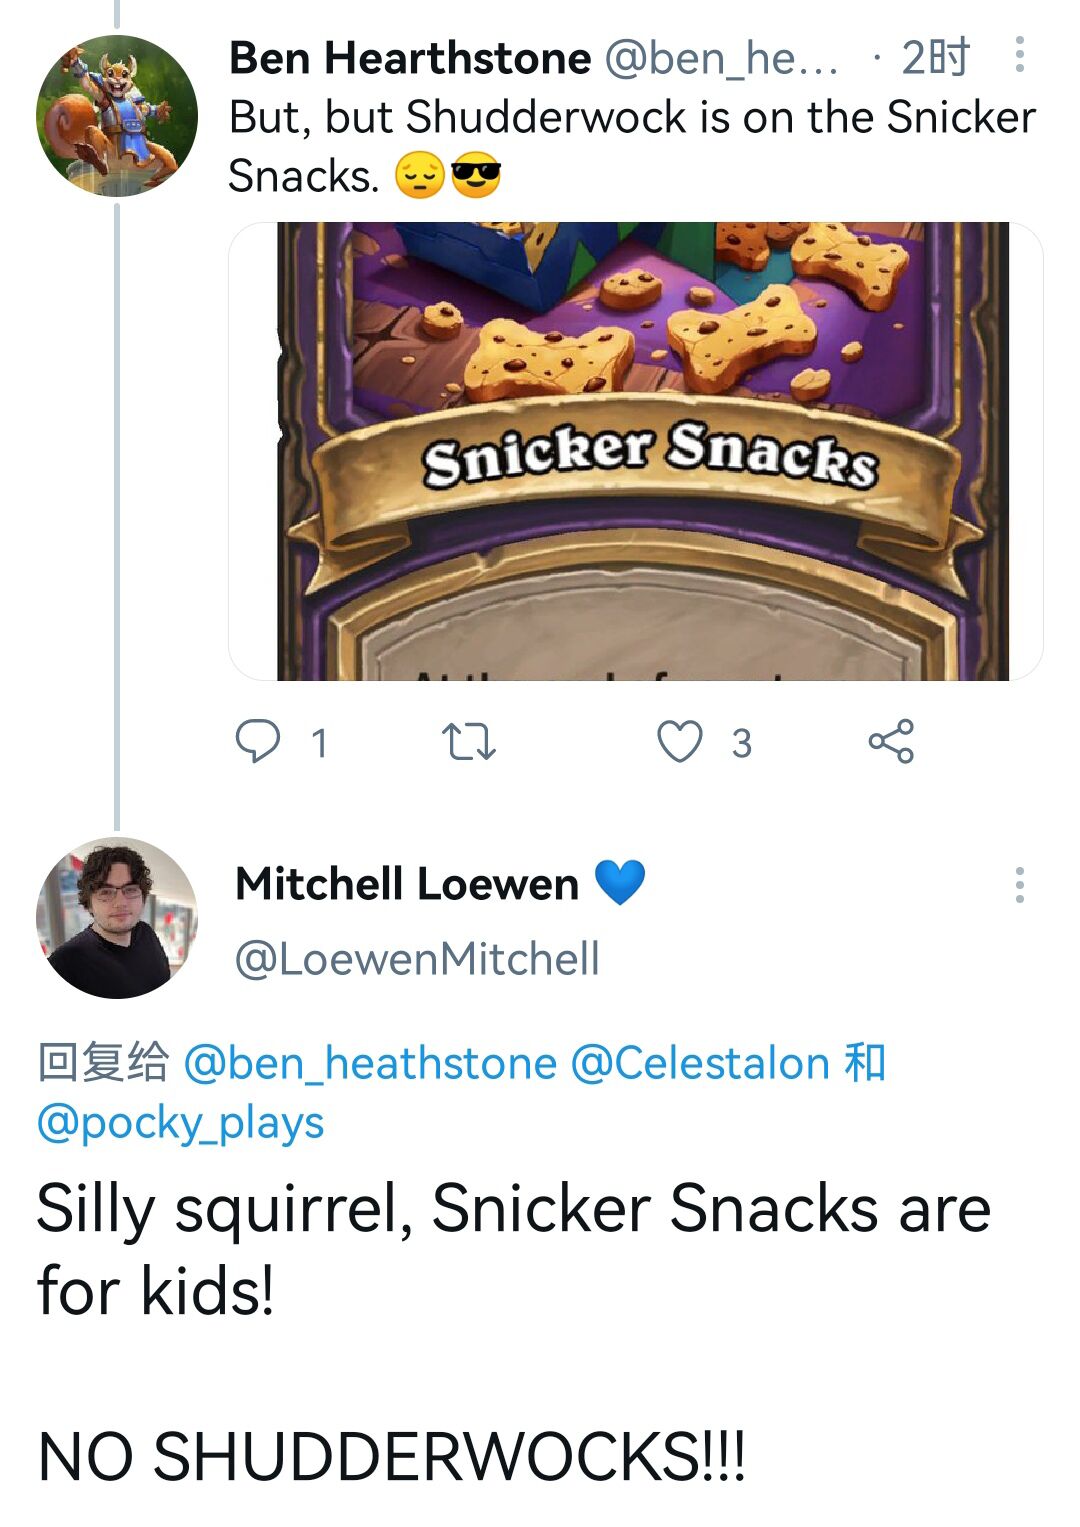Follow the @pocky_plays mention link
This screenshot has height=1527, width=1080.
coord(181,1123)
